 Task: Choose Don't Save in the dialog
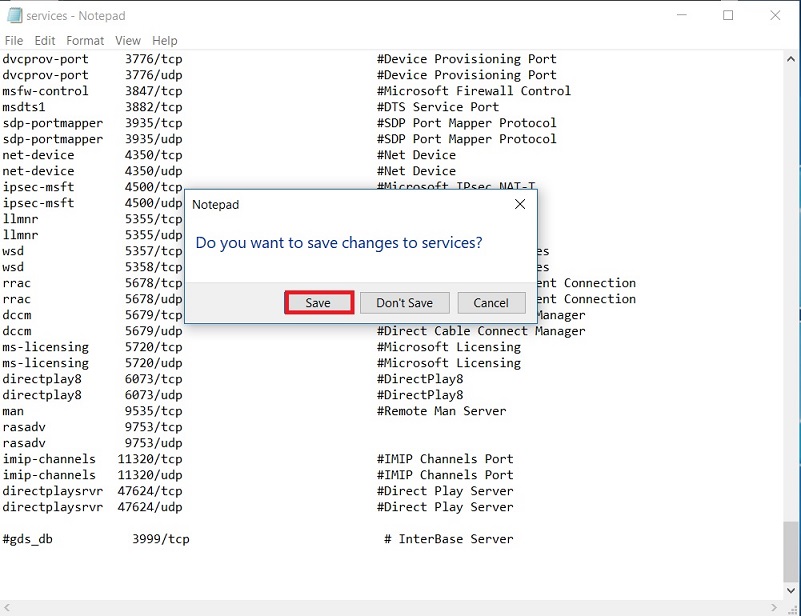pyautogui.click(x=404, y=303)
